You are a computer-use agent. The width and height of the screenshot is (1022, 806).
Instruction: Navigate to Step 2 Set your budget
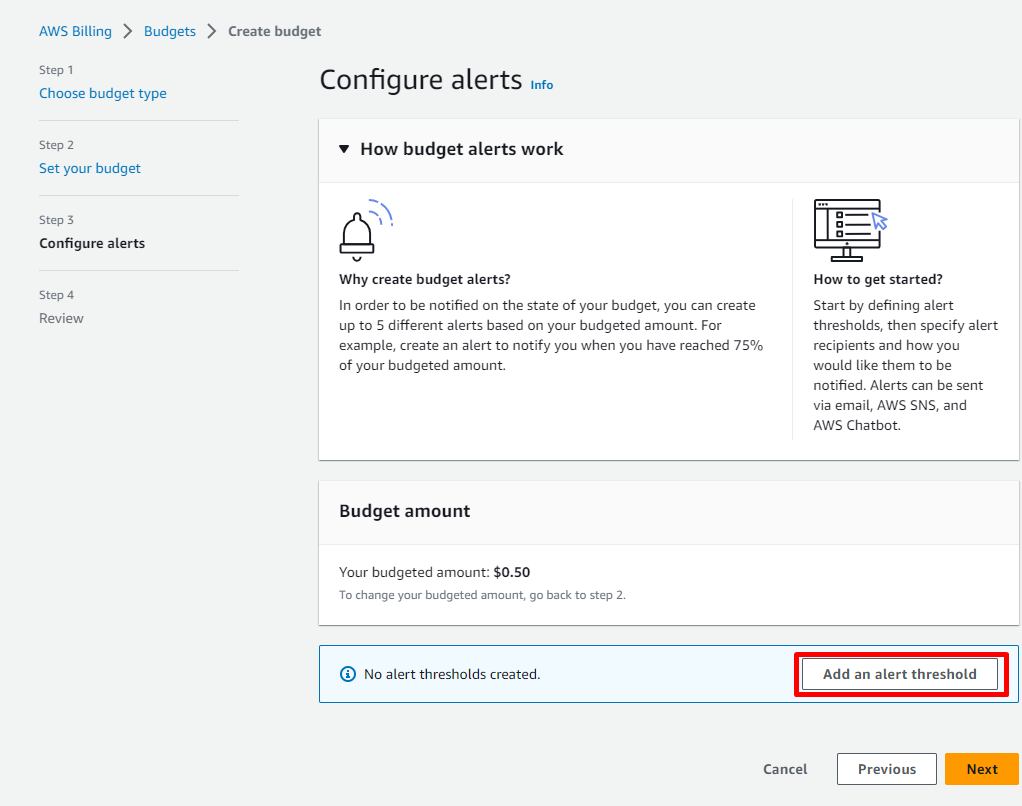click(x=90, y=168)
